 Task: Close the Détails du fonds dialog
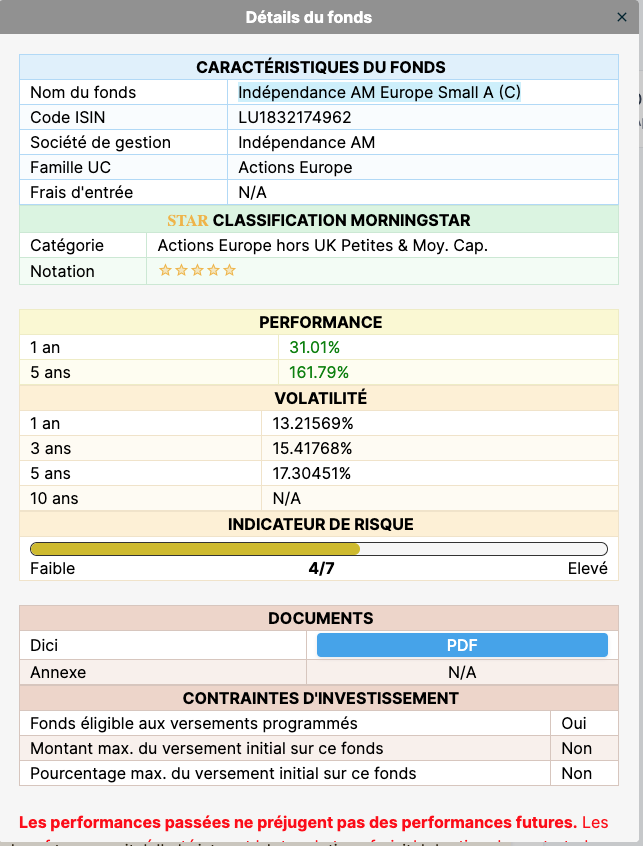(x=621, y=17)
